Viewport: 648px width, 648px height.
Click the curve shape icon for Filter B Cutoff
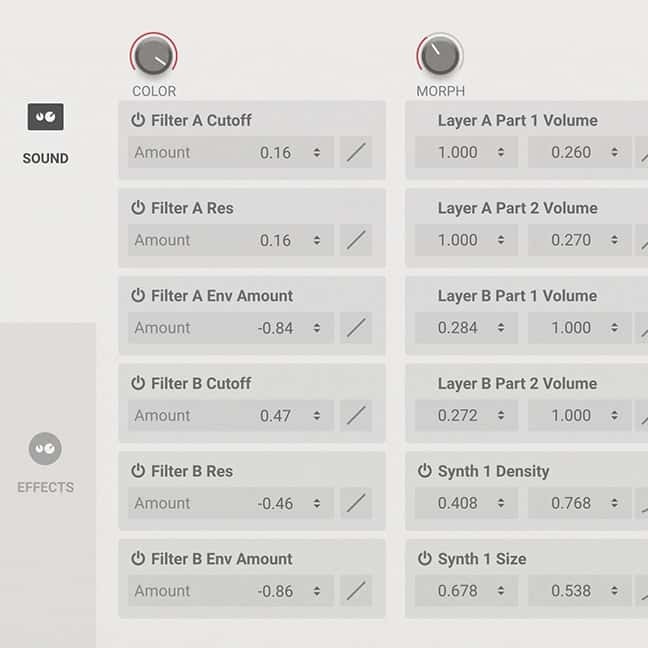[356, 415]
